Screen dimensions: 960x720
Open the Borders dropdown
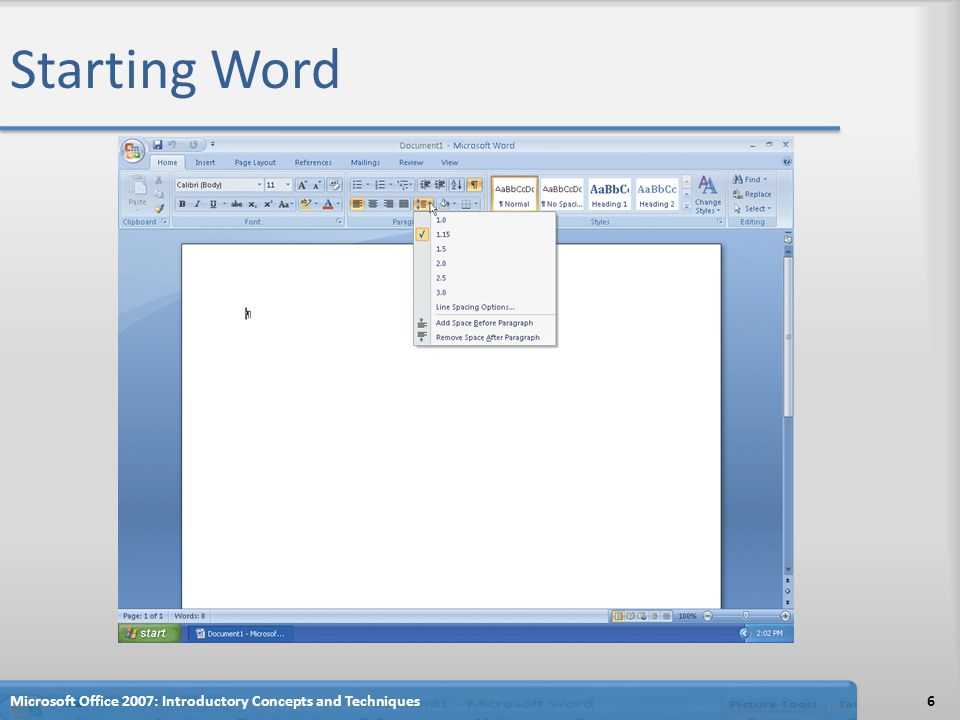[x=476, y=204]
